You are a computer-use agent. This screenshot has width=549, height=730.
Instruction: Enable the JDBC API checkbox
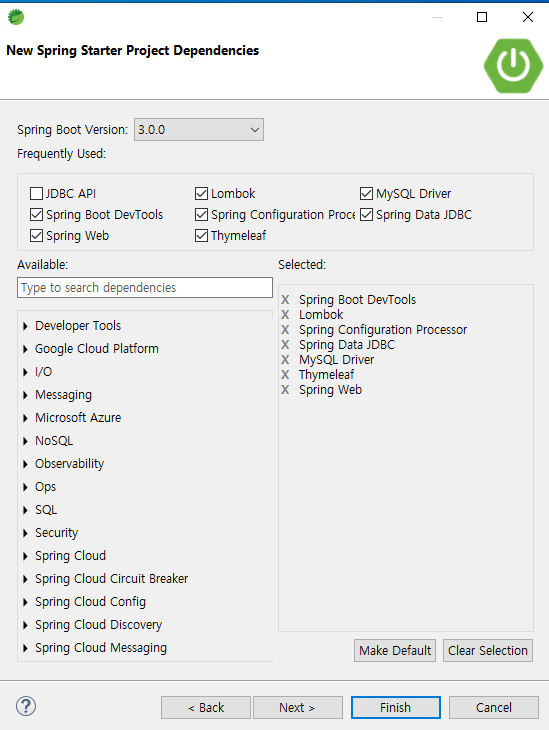tap(36, 193)
